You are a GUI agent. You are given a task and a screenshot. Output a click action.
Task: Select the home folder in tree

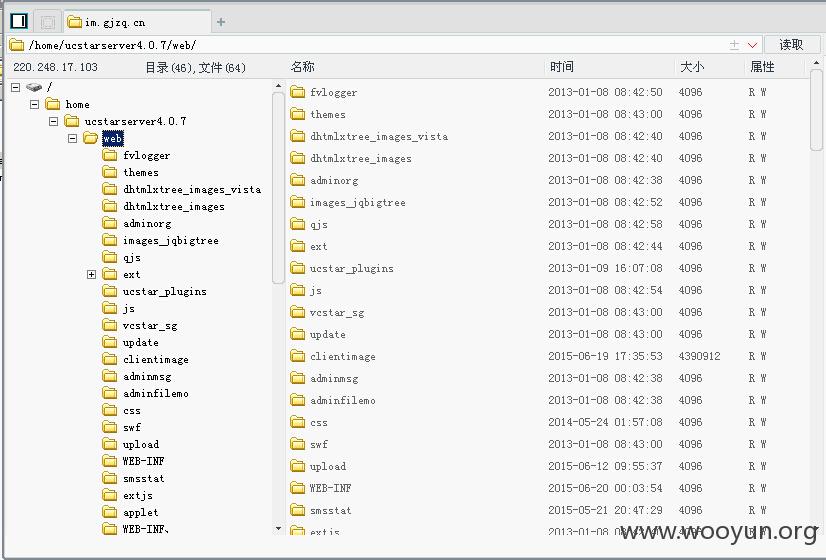coord(77,104)
